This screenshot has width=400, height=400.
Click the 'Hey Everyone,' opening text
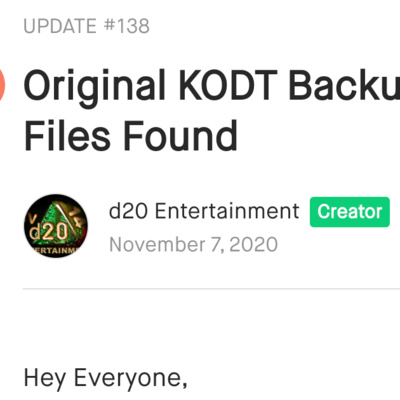point(105,379)
